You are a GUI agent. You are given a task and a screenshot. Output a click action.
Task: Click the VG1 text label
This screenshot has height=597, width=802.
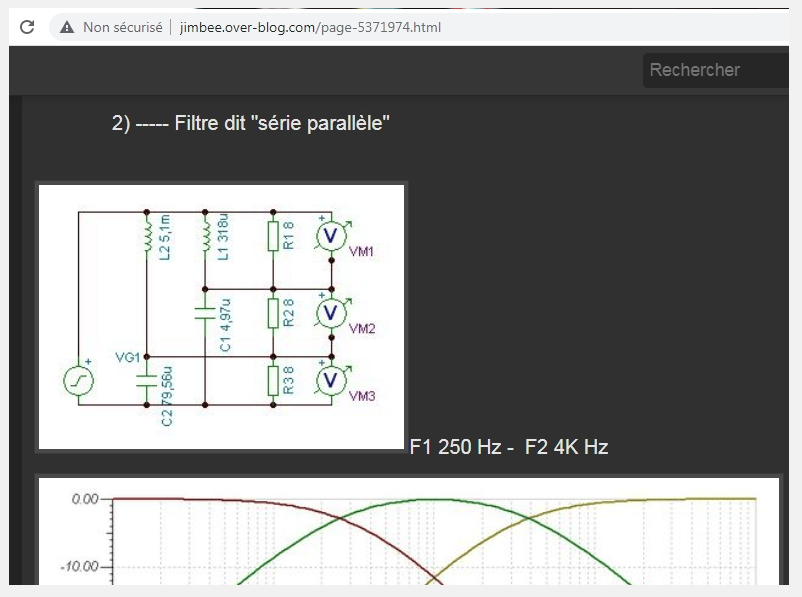(127, 357)
